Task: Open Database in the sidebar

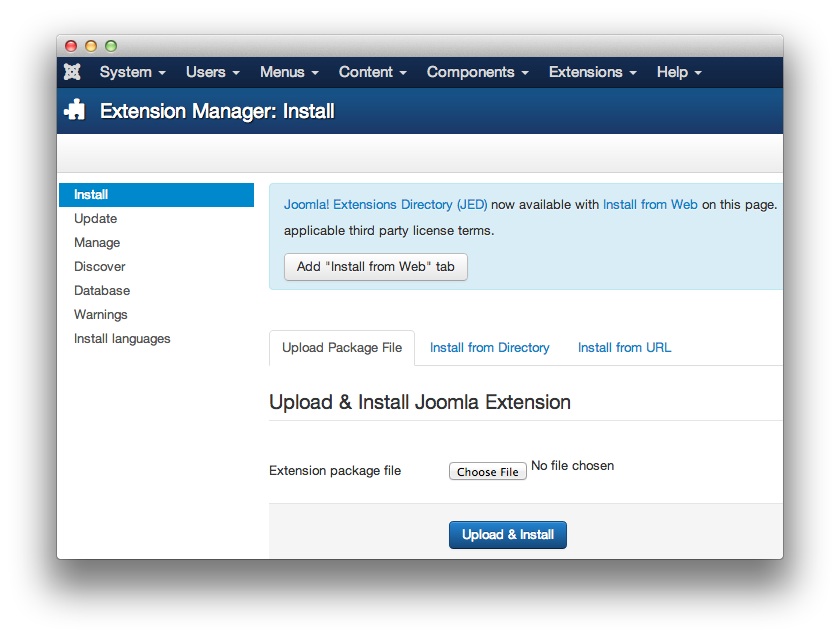Action: pos(102,290)
